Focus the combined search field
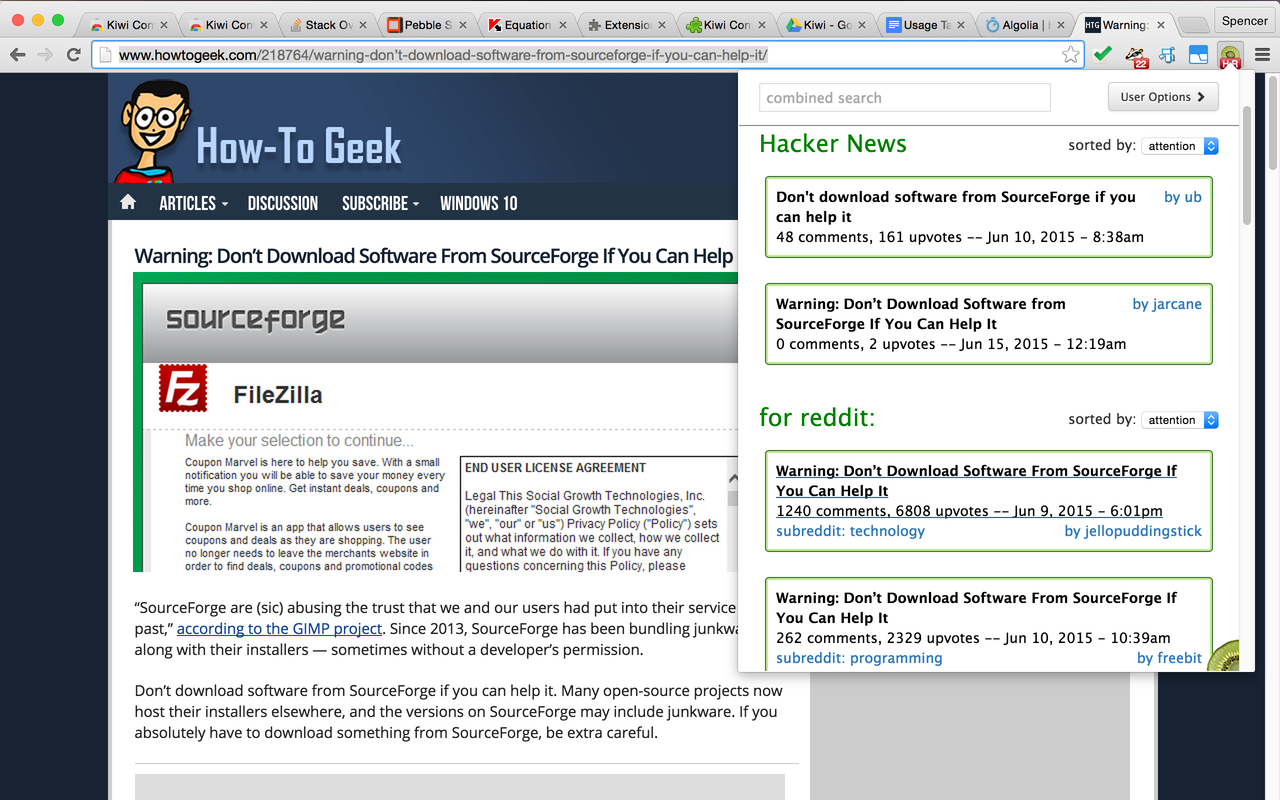This screenshot has height=800, width=1280. tap(905, 97)
